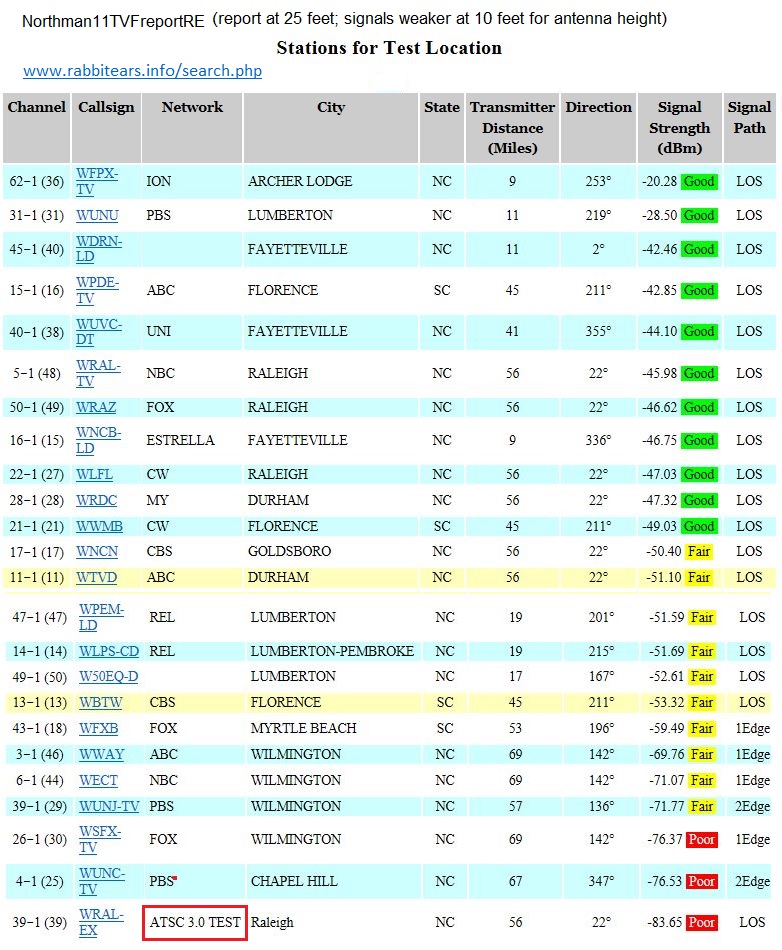Open the www.rabbitears.info/search.php link
782x950 pixels.
pyautogui.click(x=143, y=71)
